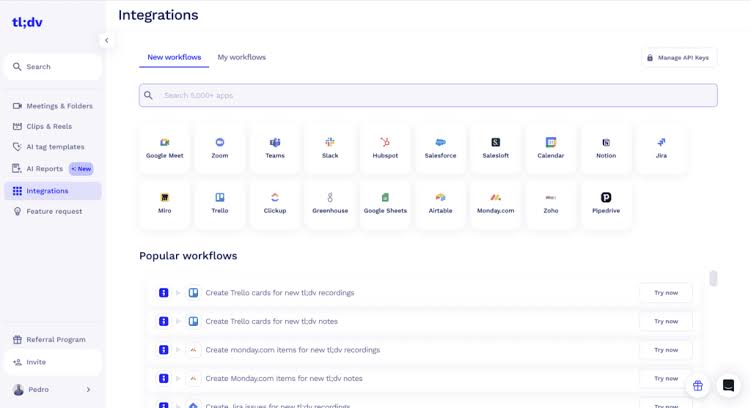Switch to the New workflows tab
Screen dimensions: 751x408
174,57
